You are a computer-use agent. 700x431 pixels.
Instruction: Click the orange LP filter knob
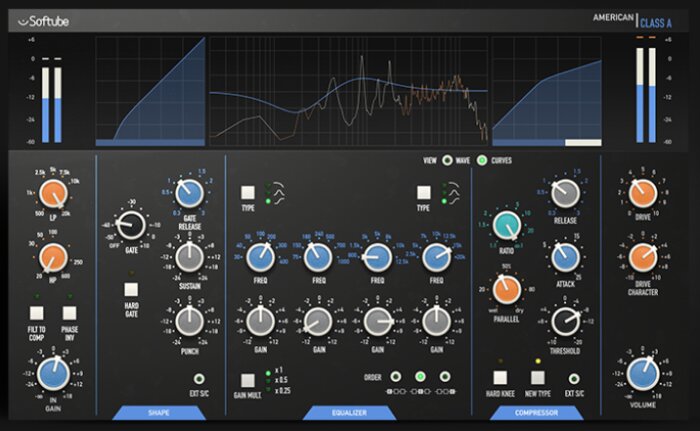click(x=53, y=194)
